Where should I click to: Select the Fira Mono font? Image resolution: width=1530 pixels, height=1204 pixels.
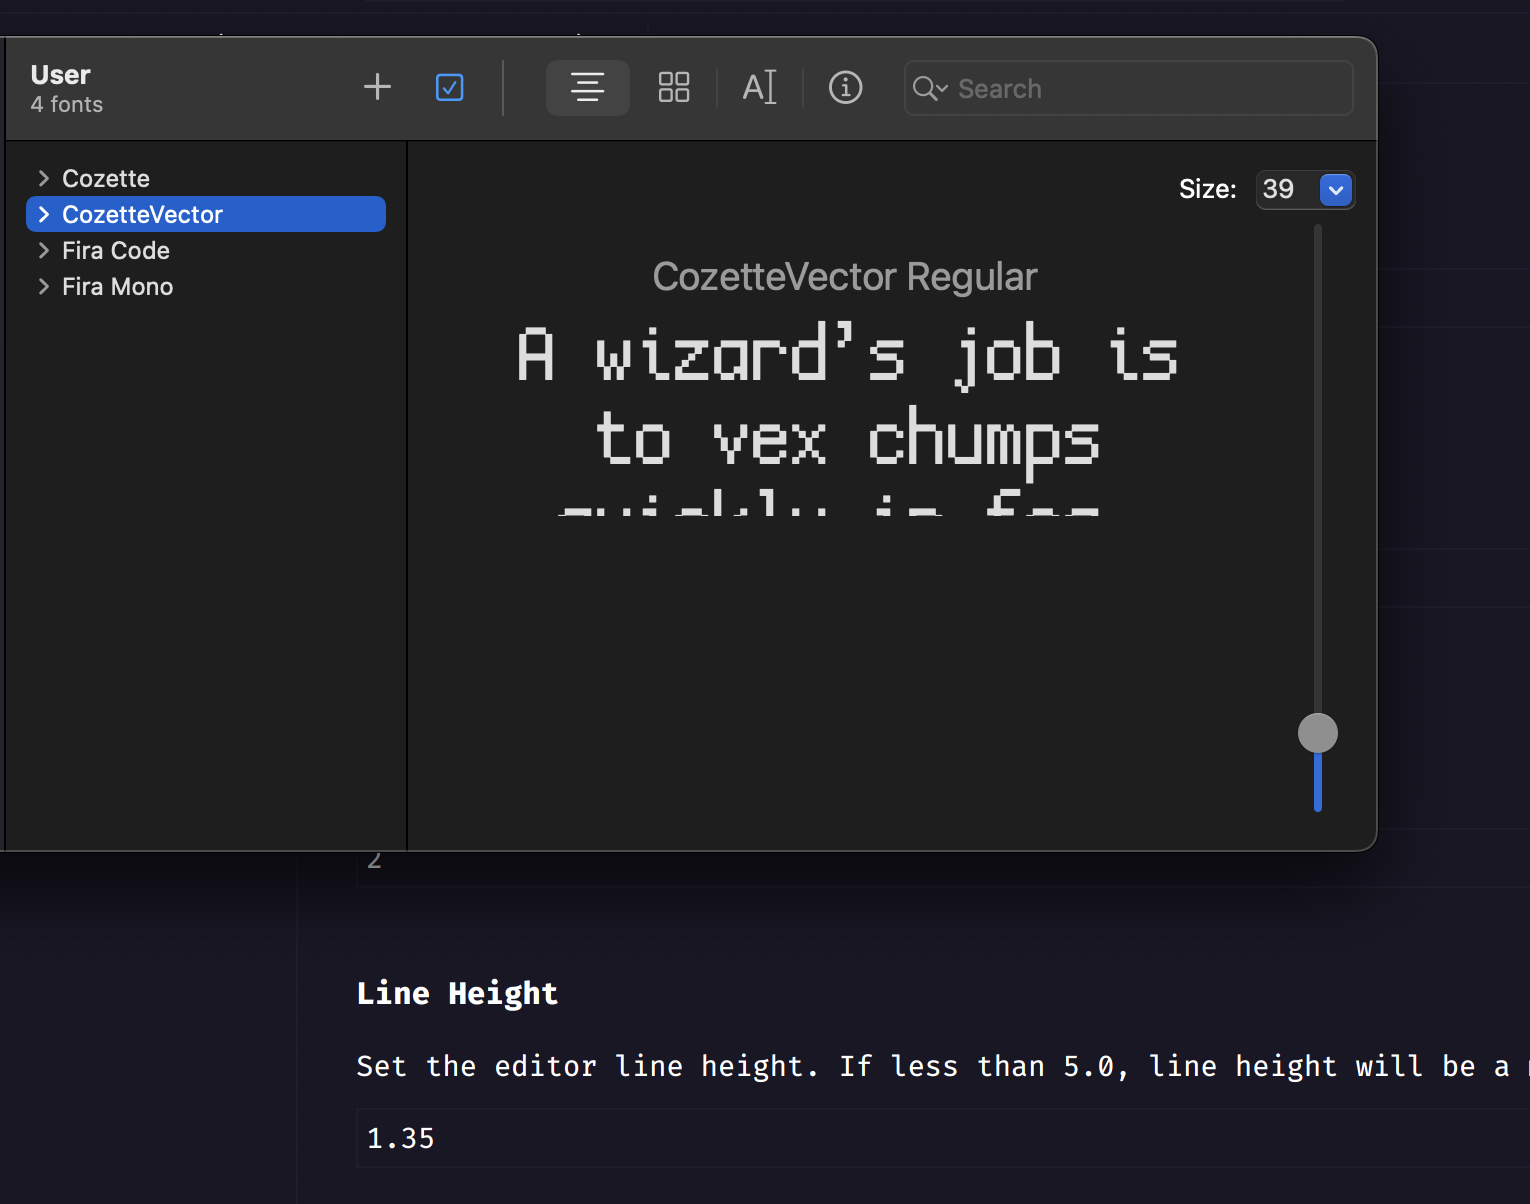pos(117,286)
